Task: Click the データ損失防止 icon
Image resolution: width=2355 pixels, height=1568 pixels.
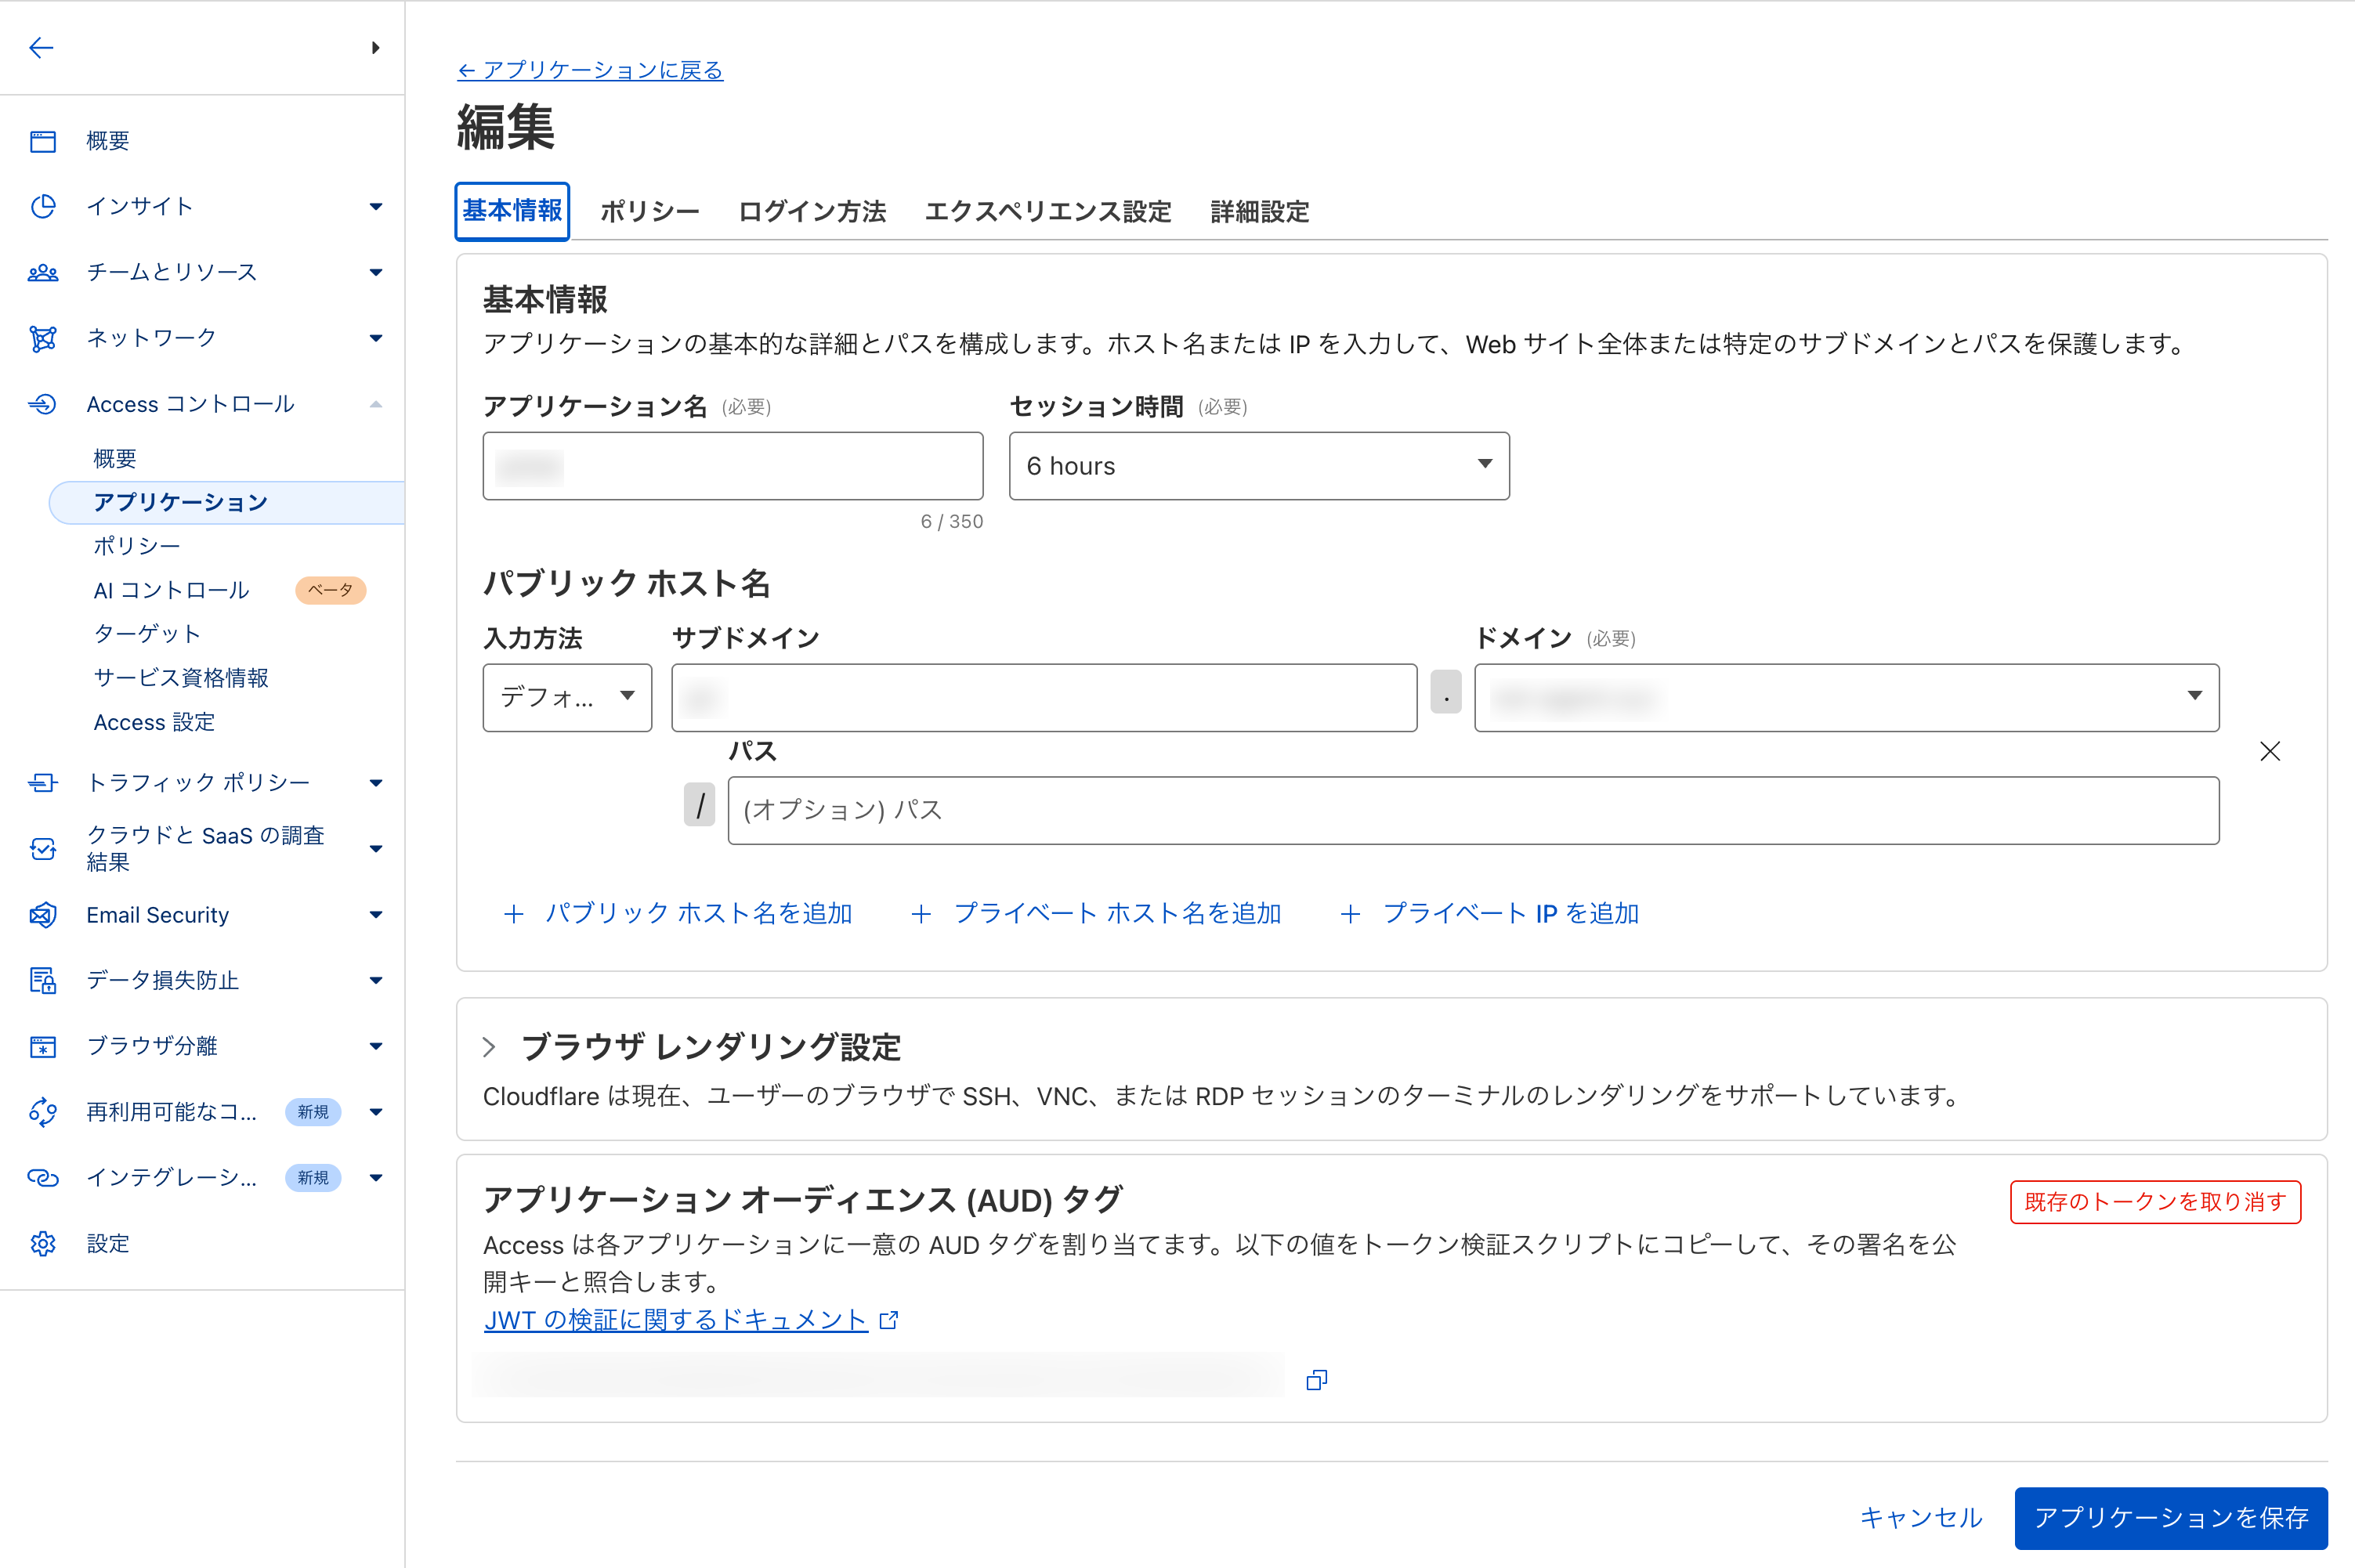Action: coord(43,981)
